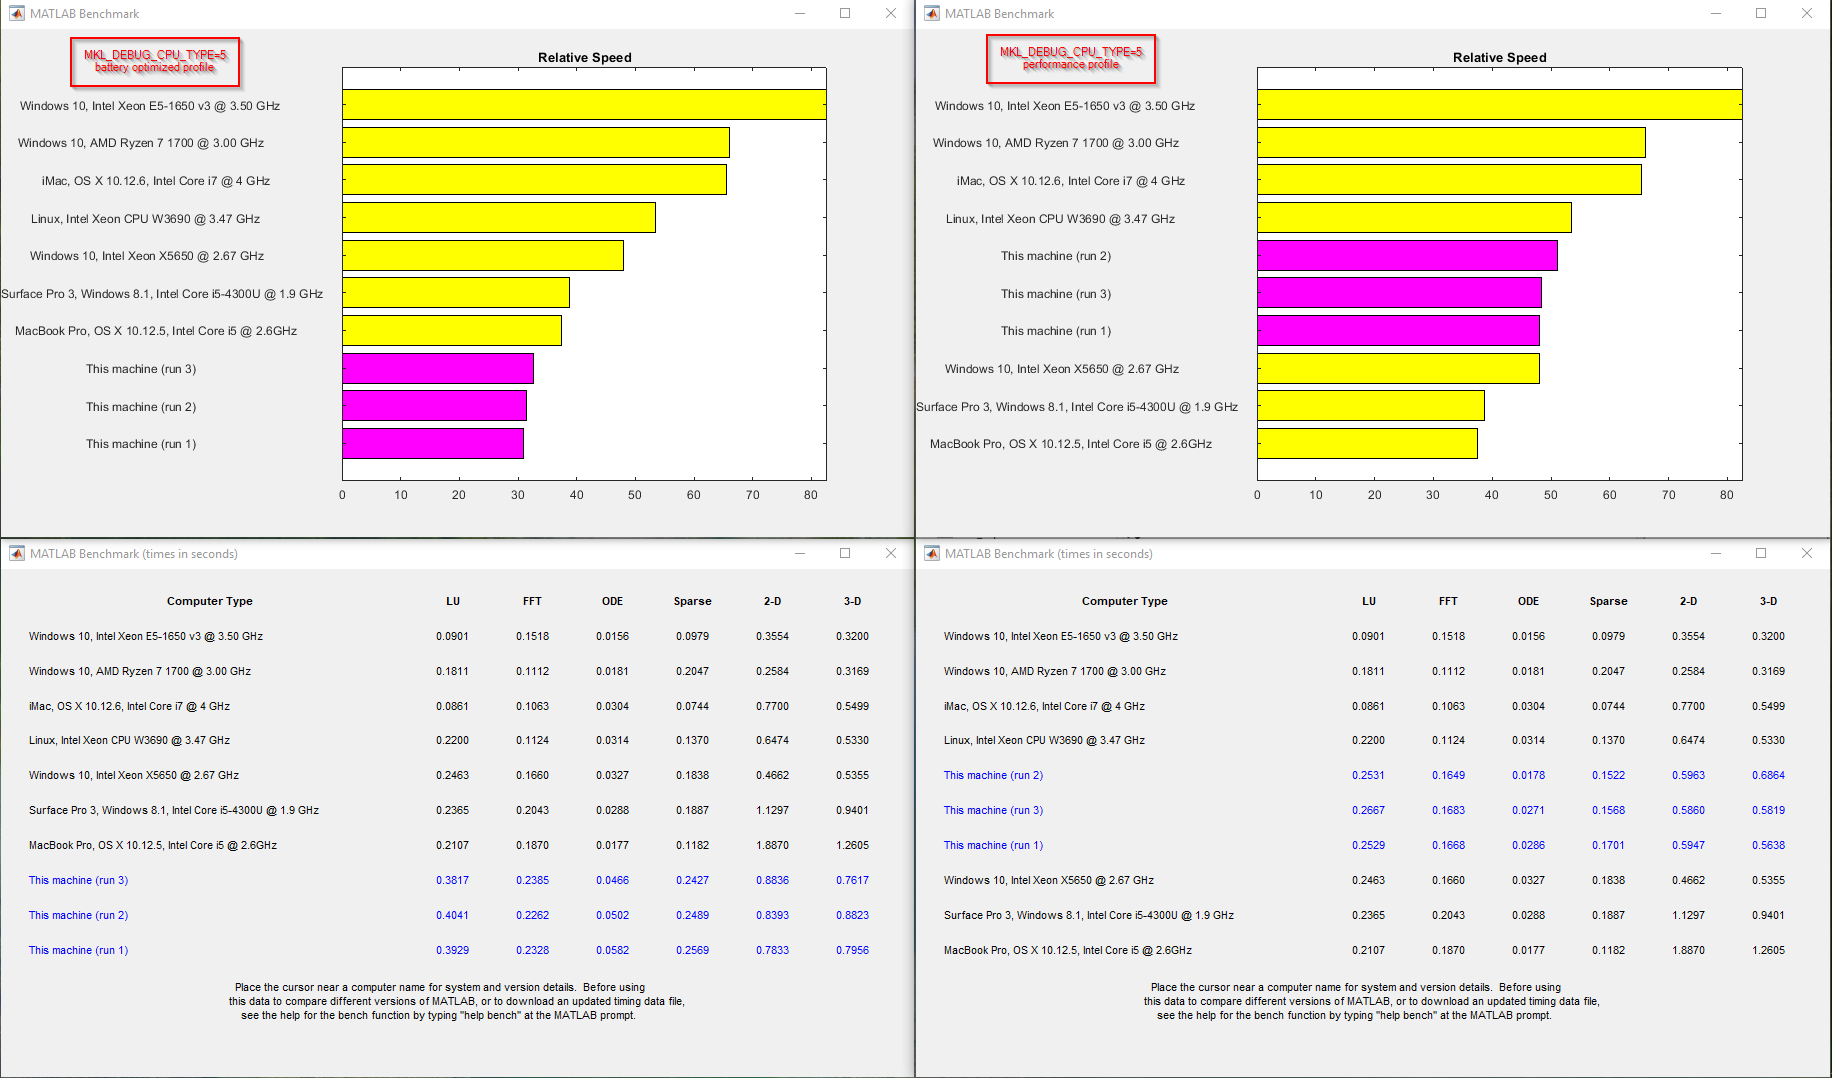The height and width of the screenshot is (1078, 1832).
Task: Click the 'Computer Type' header in left times table
Action: 209,601
